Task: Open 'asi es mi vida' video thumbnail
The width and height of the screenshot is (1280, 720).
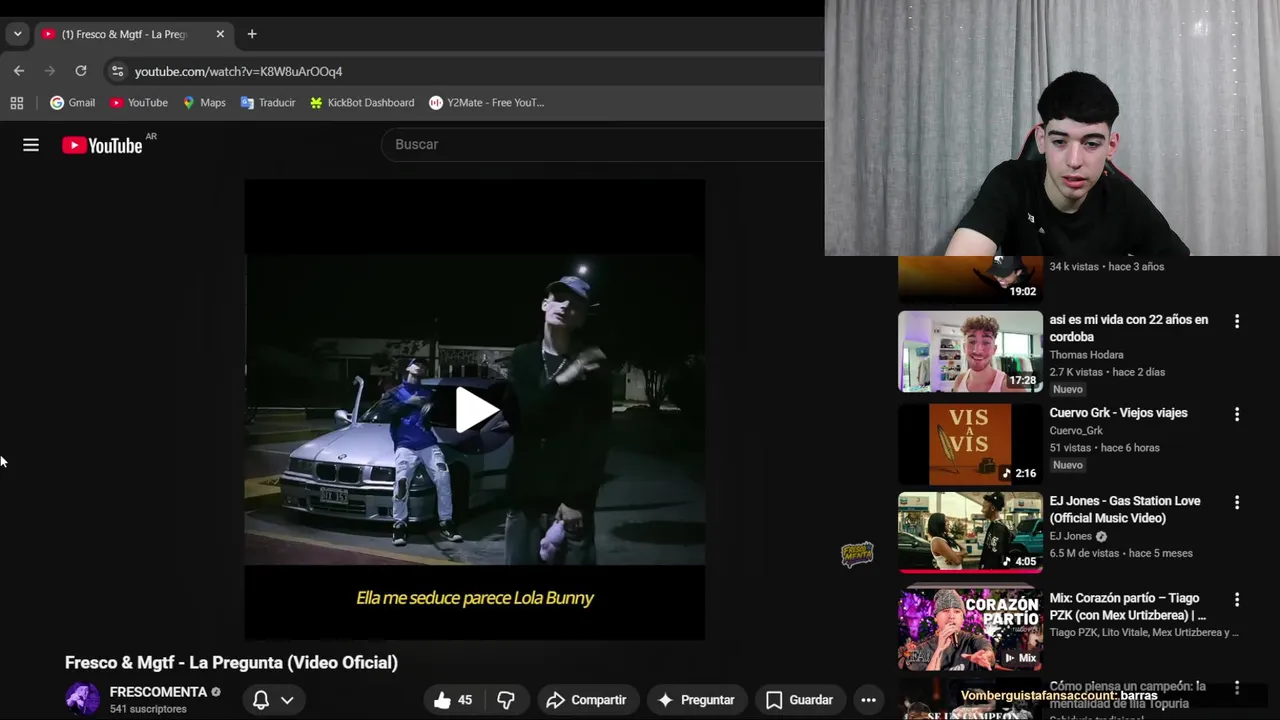Action: click(x=970, y=351)
